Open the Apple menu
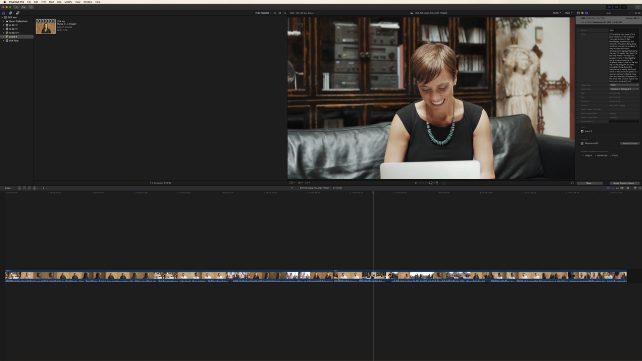 point(5,2)
